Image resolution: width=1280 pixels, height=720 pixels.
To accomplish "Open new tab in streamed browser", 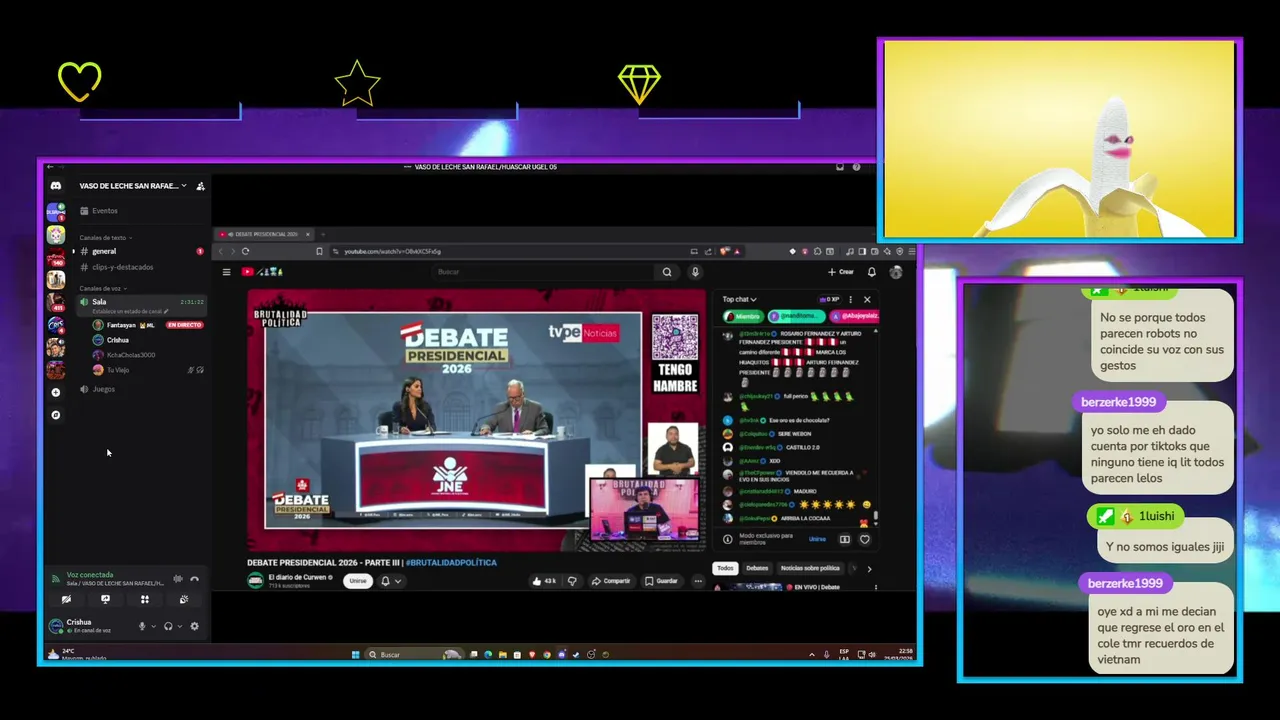I will [322, 234].
